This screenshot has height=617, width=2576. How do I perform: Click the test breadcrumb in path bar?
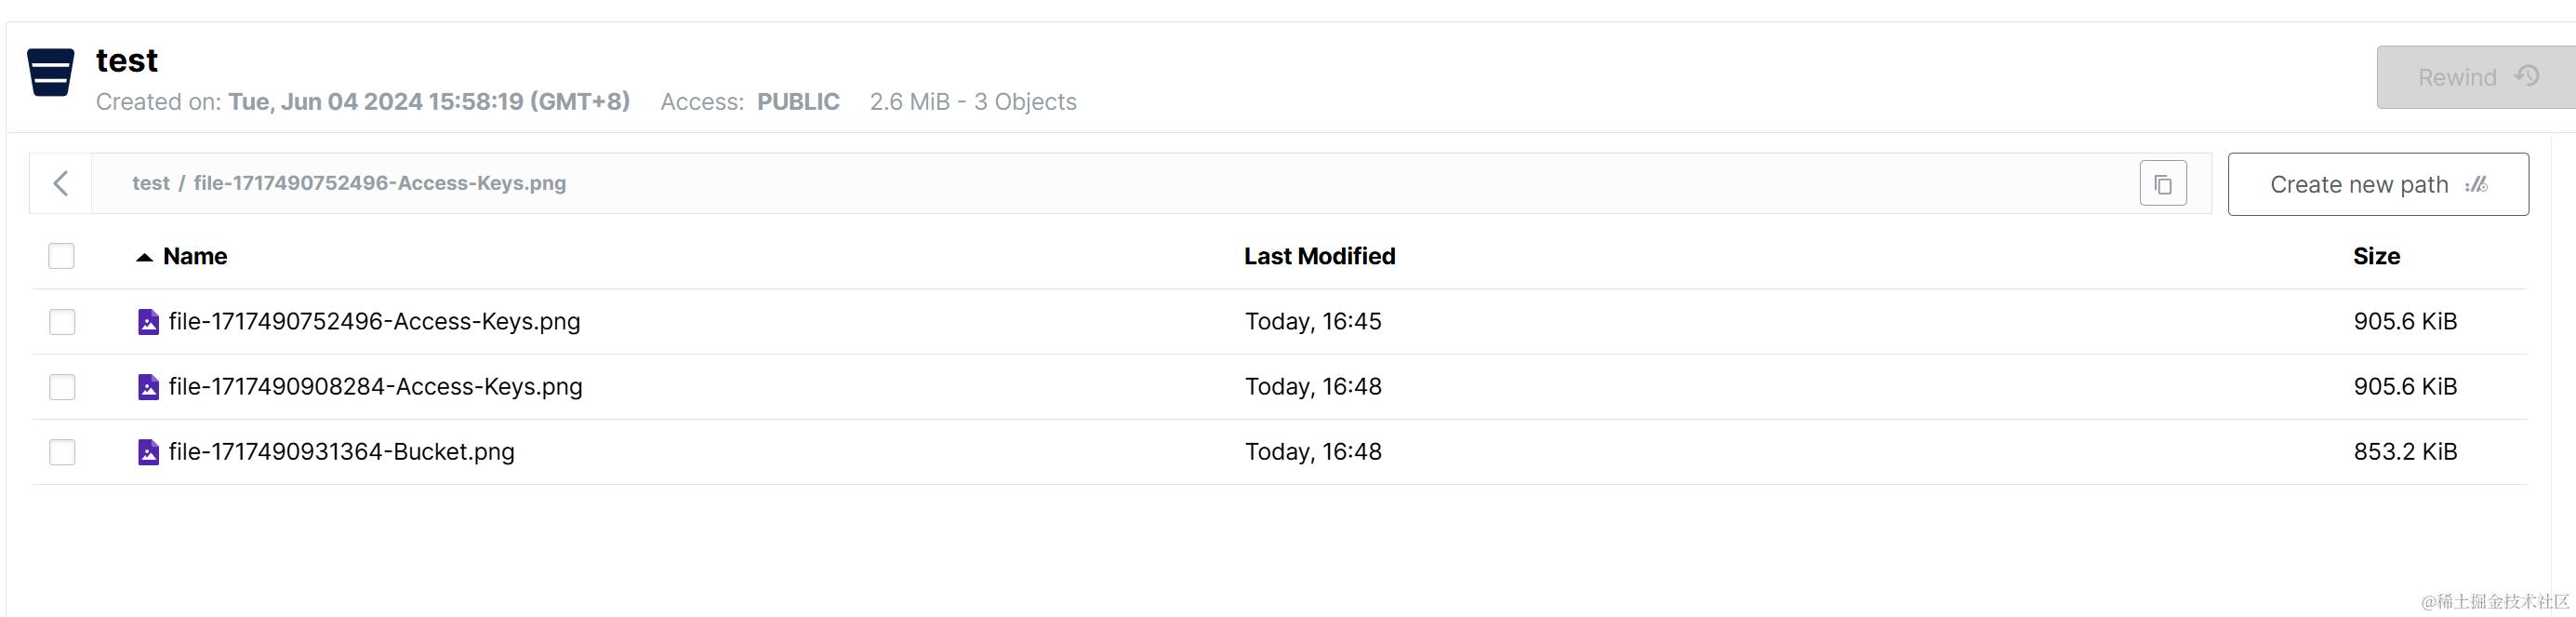coord(151,183)
